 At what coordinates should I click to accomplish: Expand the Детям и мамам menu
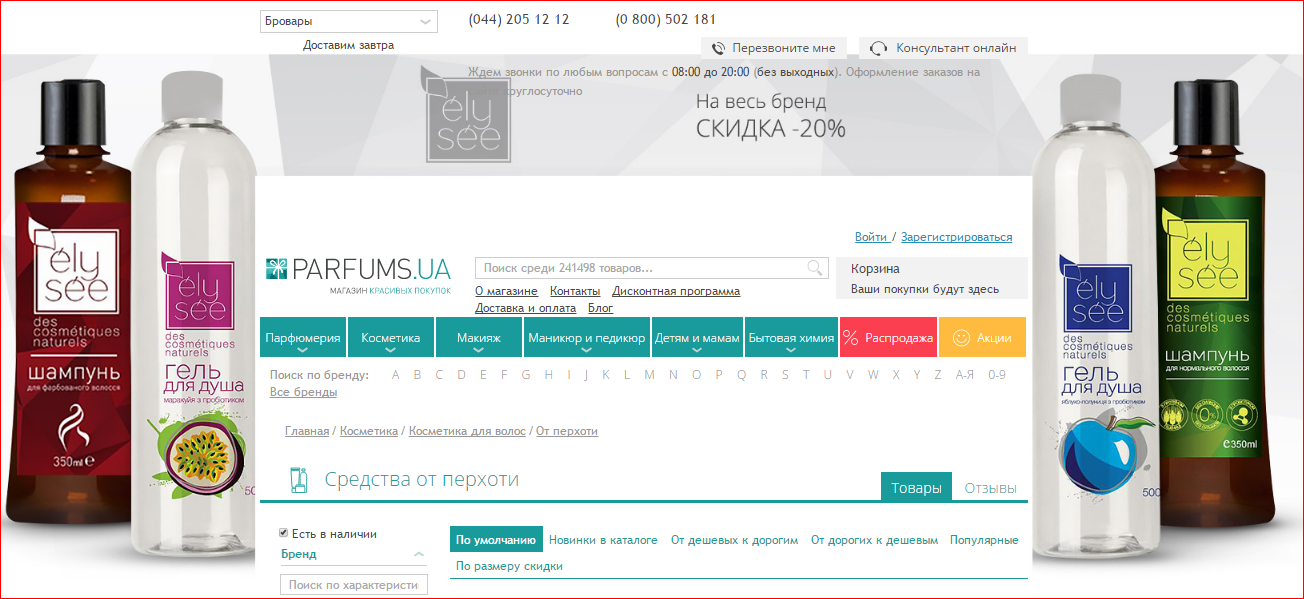click(697, 337)
